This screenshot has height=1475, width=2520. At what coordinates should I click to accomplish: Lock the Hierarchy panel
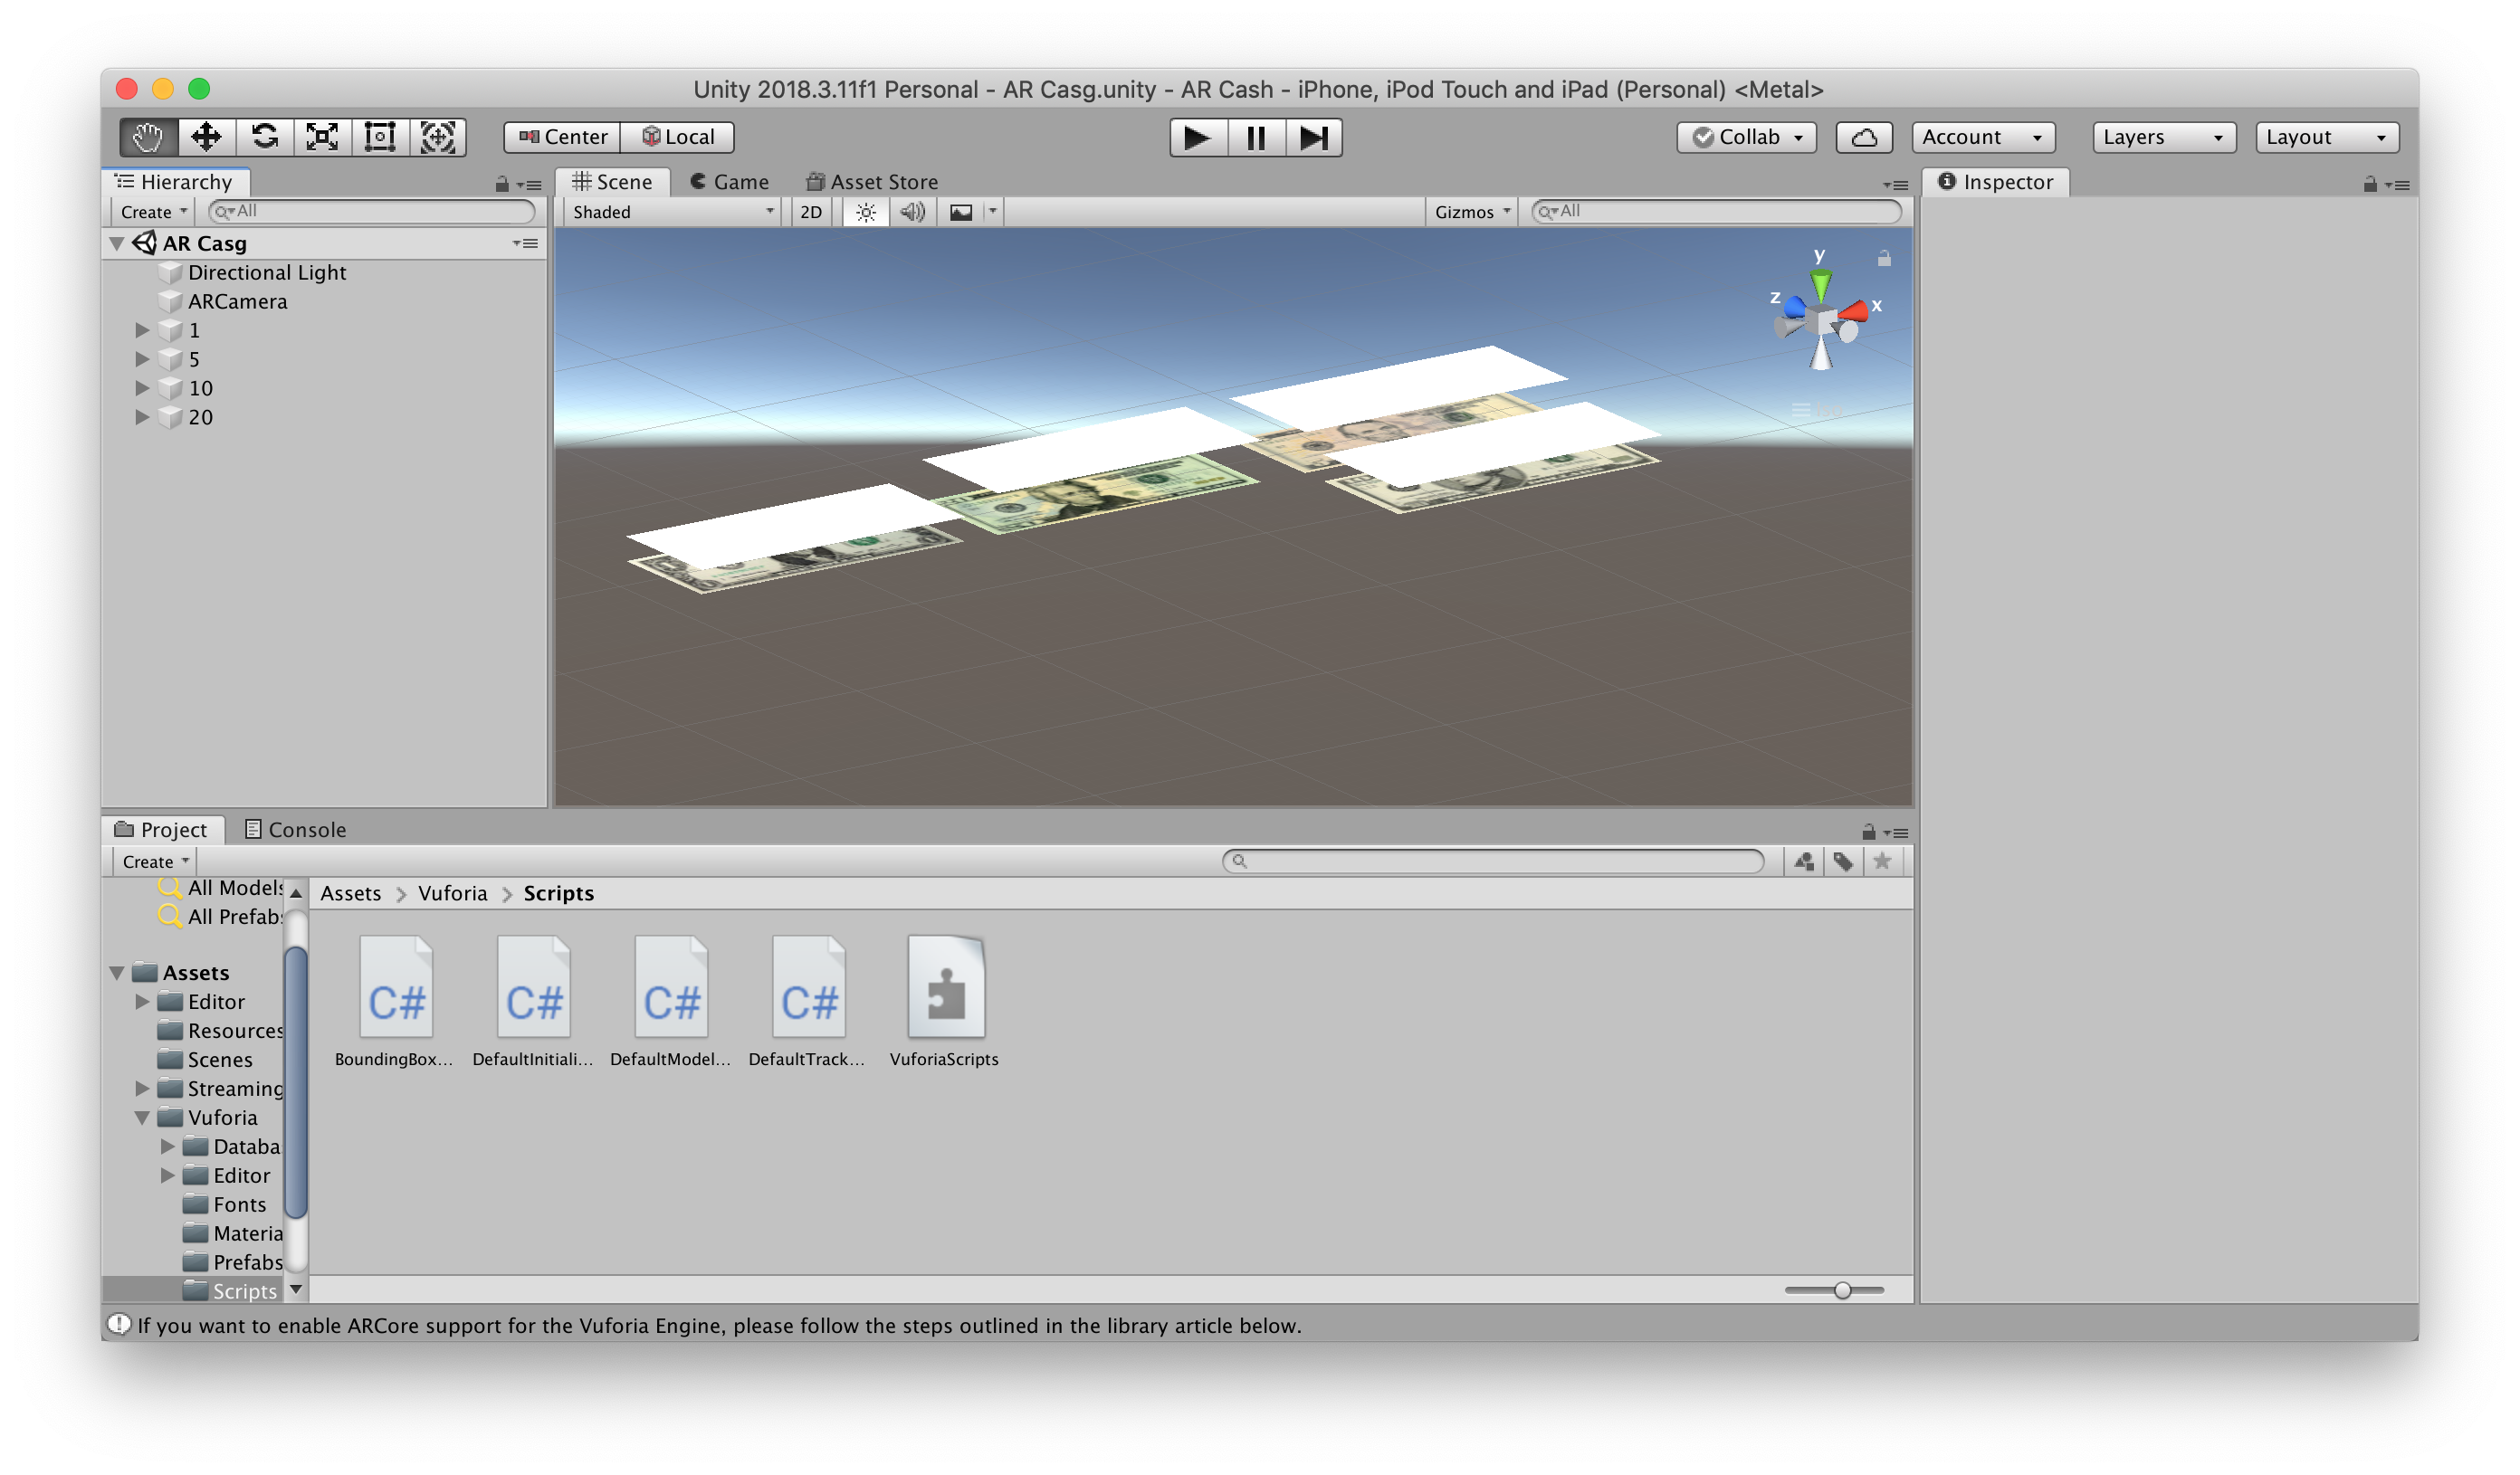(502, 184)
